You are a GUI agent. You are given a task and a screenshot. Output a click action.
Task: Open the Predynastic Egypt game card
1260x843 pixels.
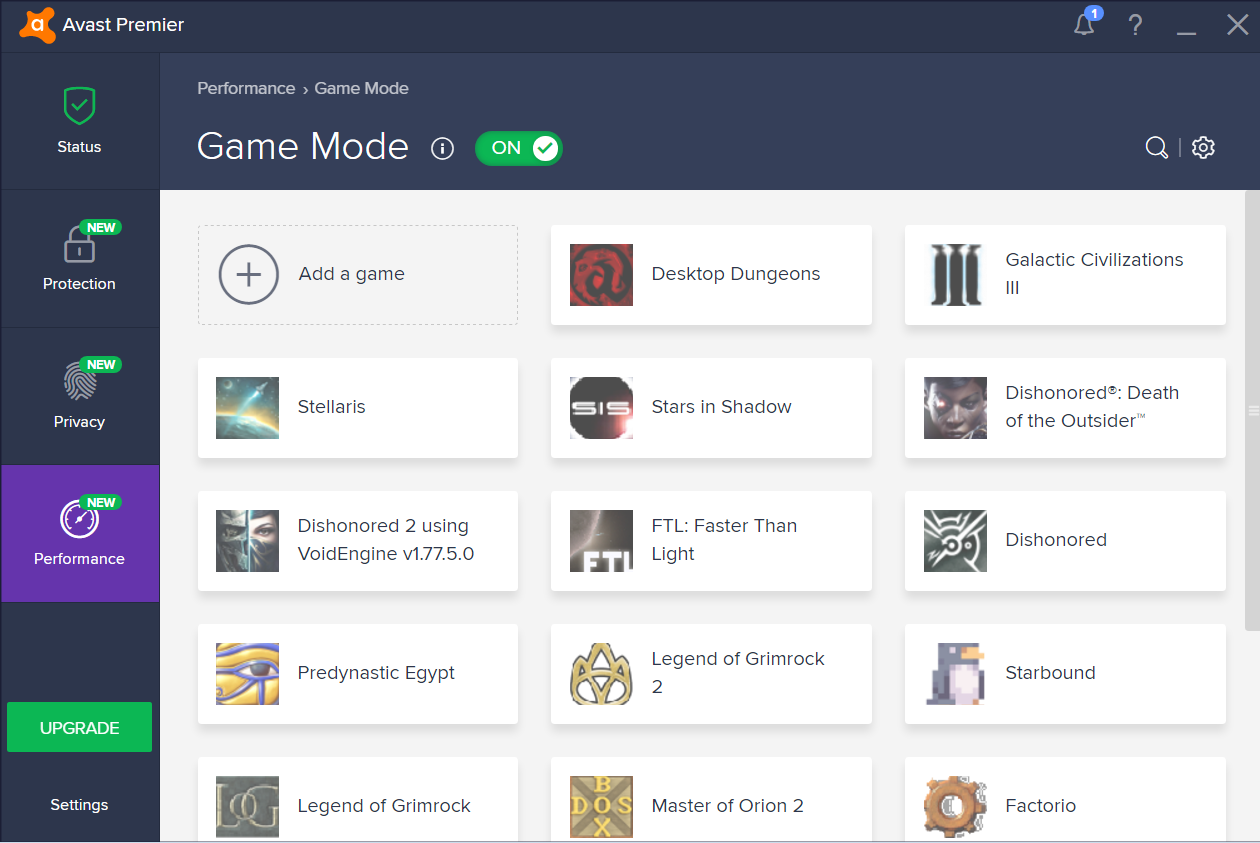[358, 674]
